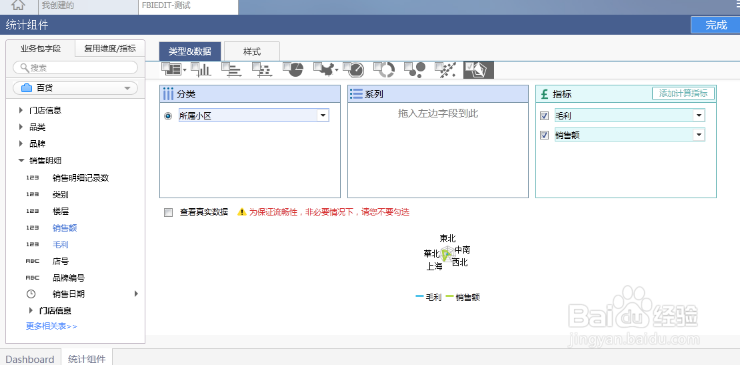Open the 毛利 indicator dropdown arrow

click(x=699, y=115)
